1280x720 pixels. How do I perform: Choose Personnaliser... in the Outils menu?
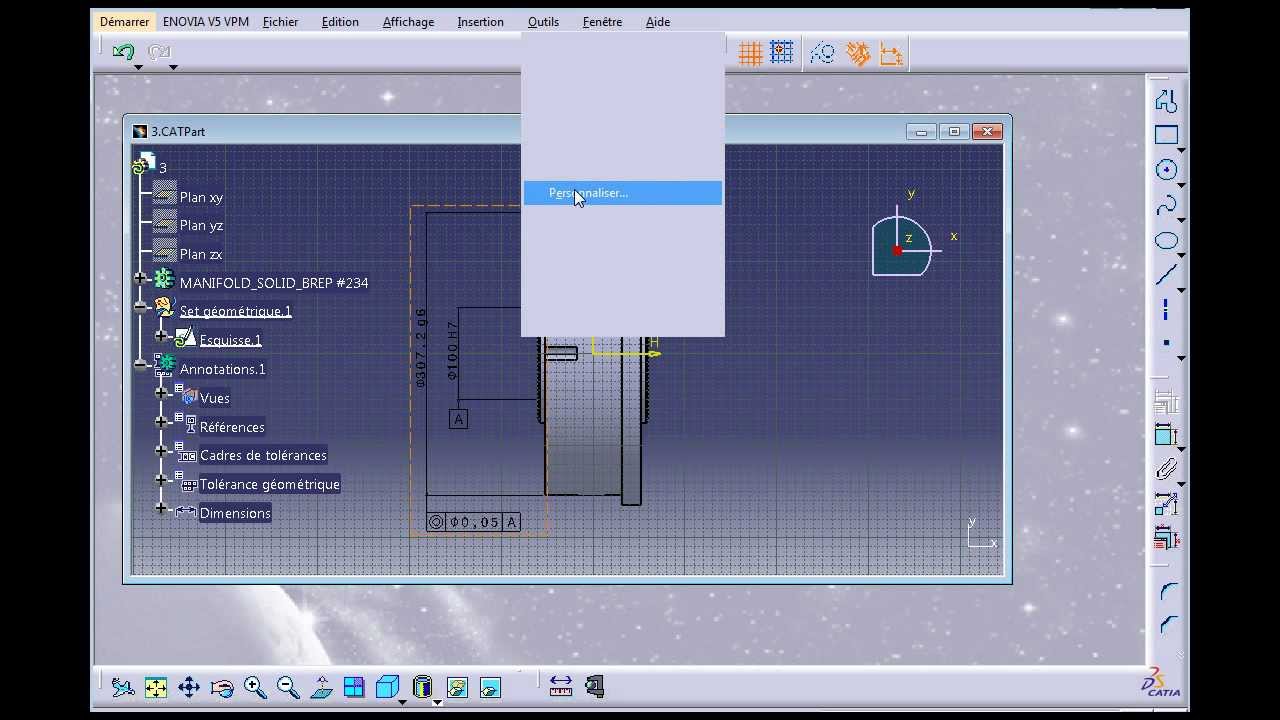tap(588, 193)
